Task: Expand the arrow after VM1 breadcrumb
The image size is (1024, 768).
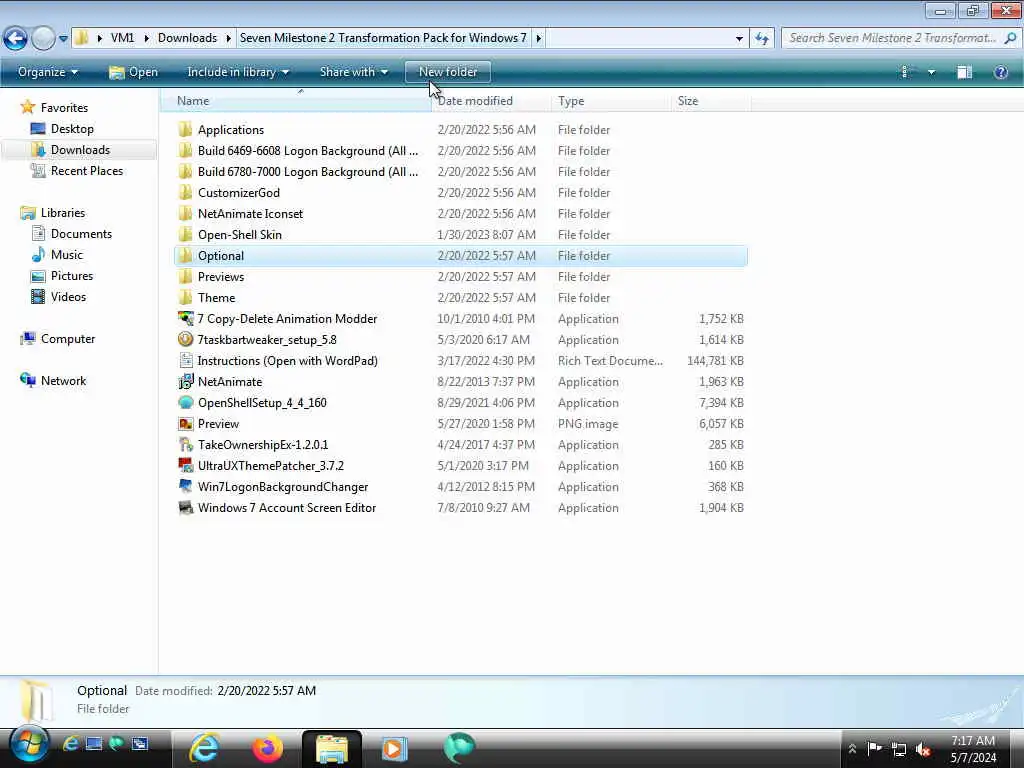Action: coord(146,38)
